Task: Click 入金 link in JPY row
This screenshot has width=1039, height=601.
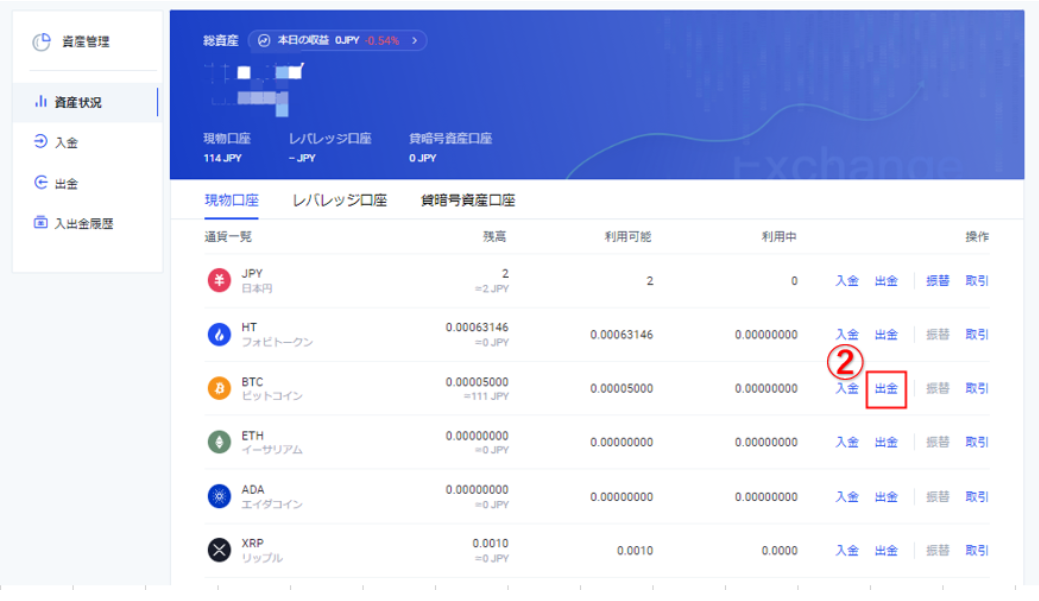Action: click(x=847, y=280)
